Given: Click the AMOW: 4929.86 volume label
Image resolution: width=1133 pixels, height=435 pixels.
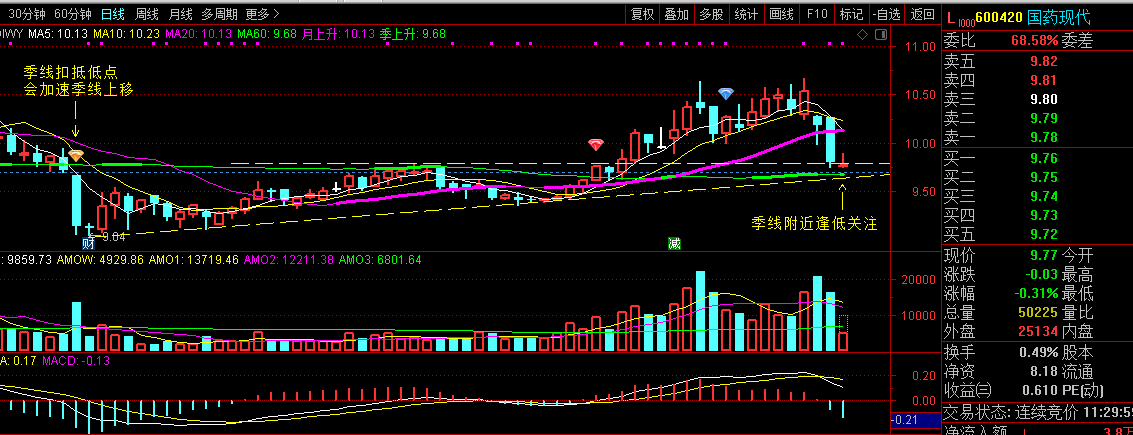Looking at the screenshot, I should (100, 259).
